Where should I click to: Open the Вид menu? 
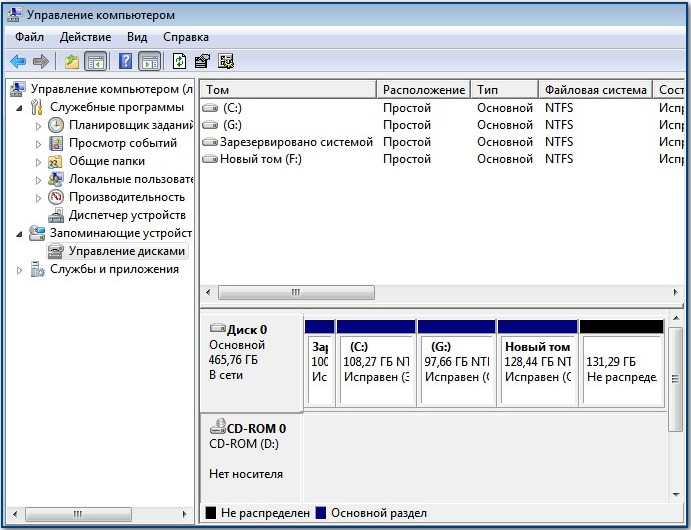point(137,37)
